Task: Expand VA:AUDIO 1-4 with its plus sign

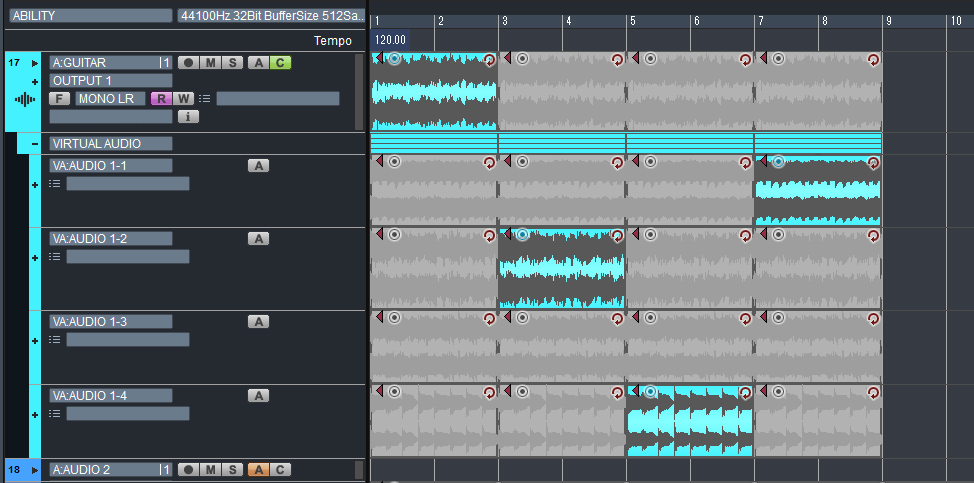Action: coord(35,415)
